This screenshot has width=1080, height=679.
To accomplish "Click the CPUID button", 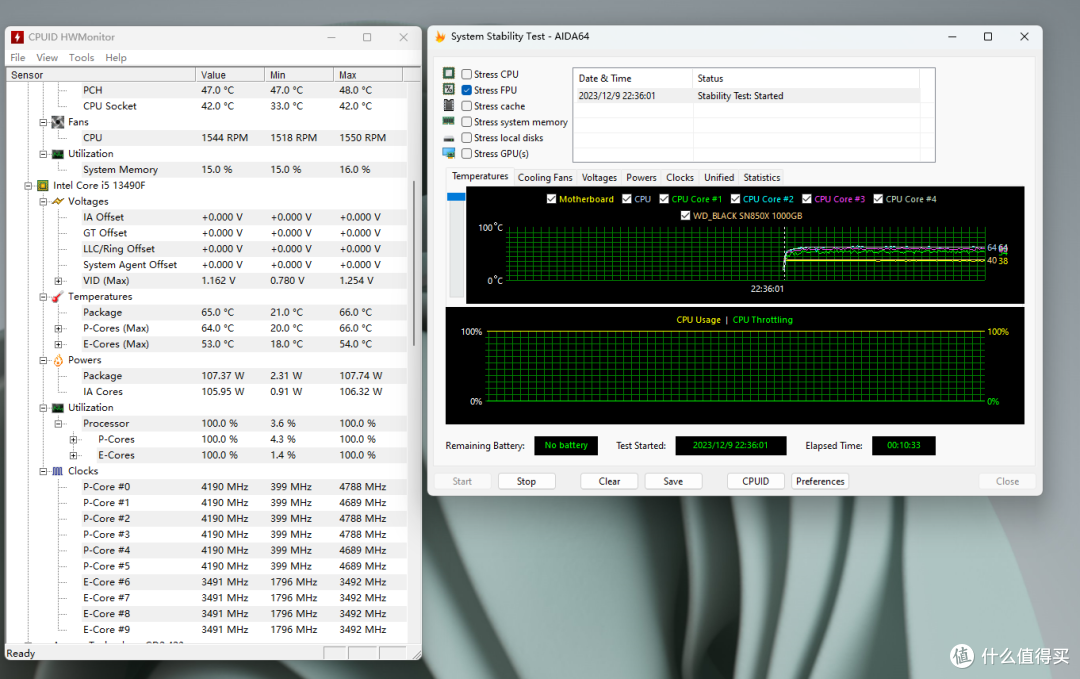I will [756, 481].
